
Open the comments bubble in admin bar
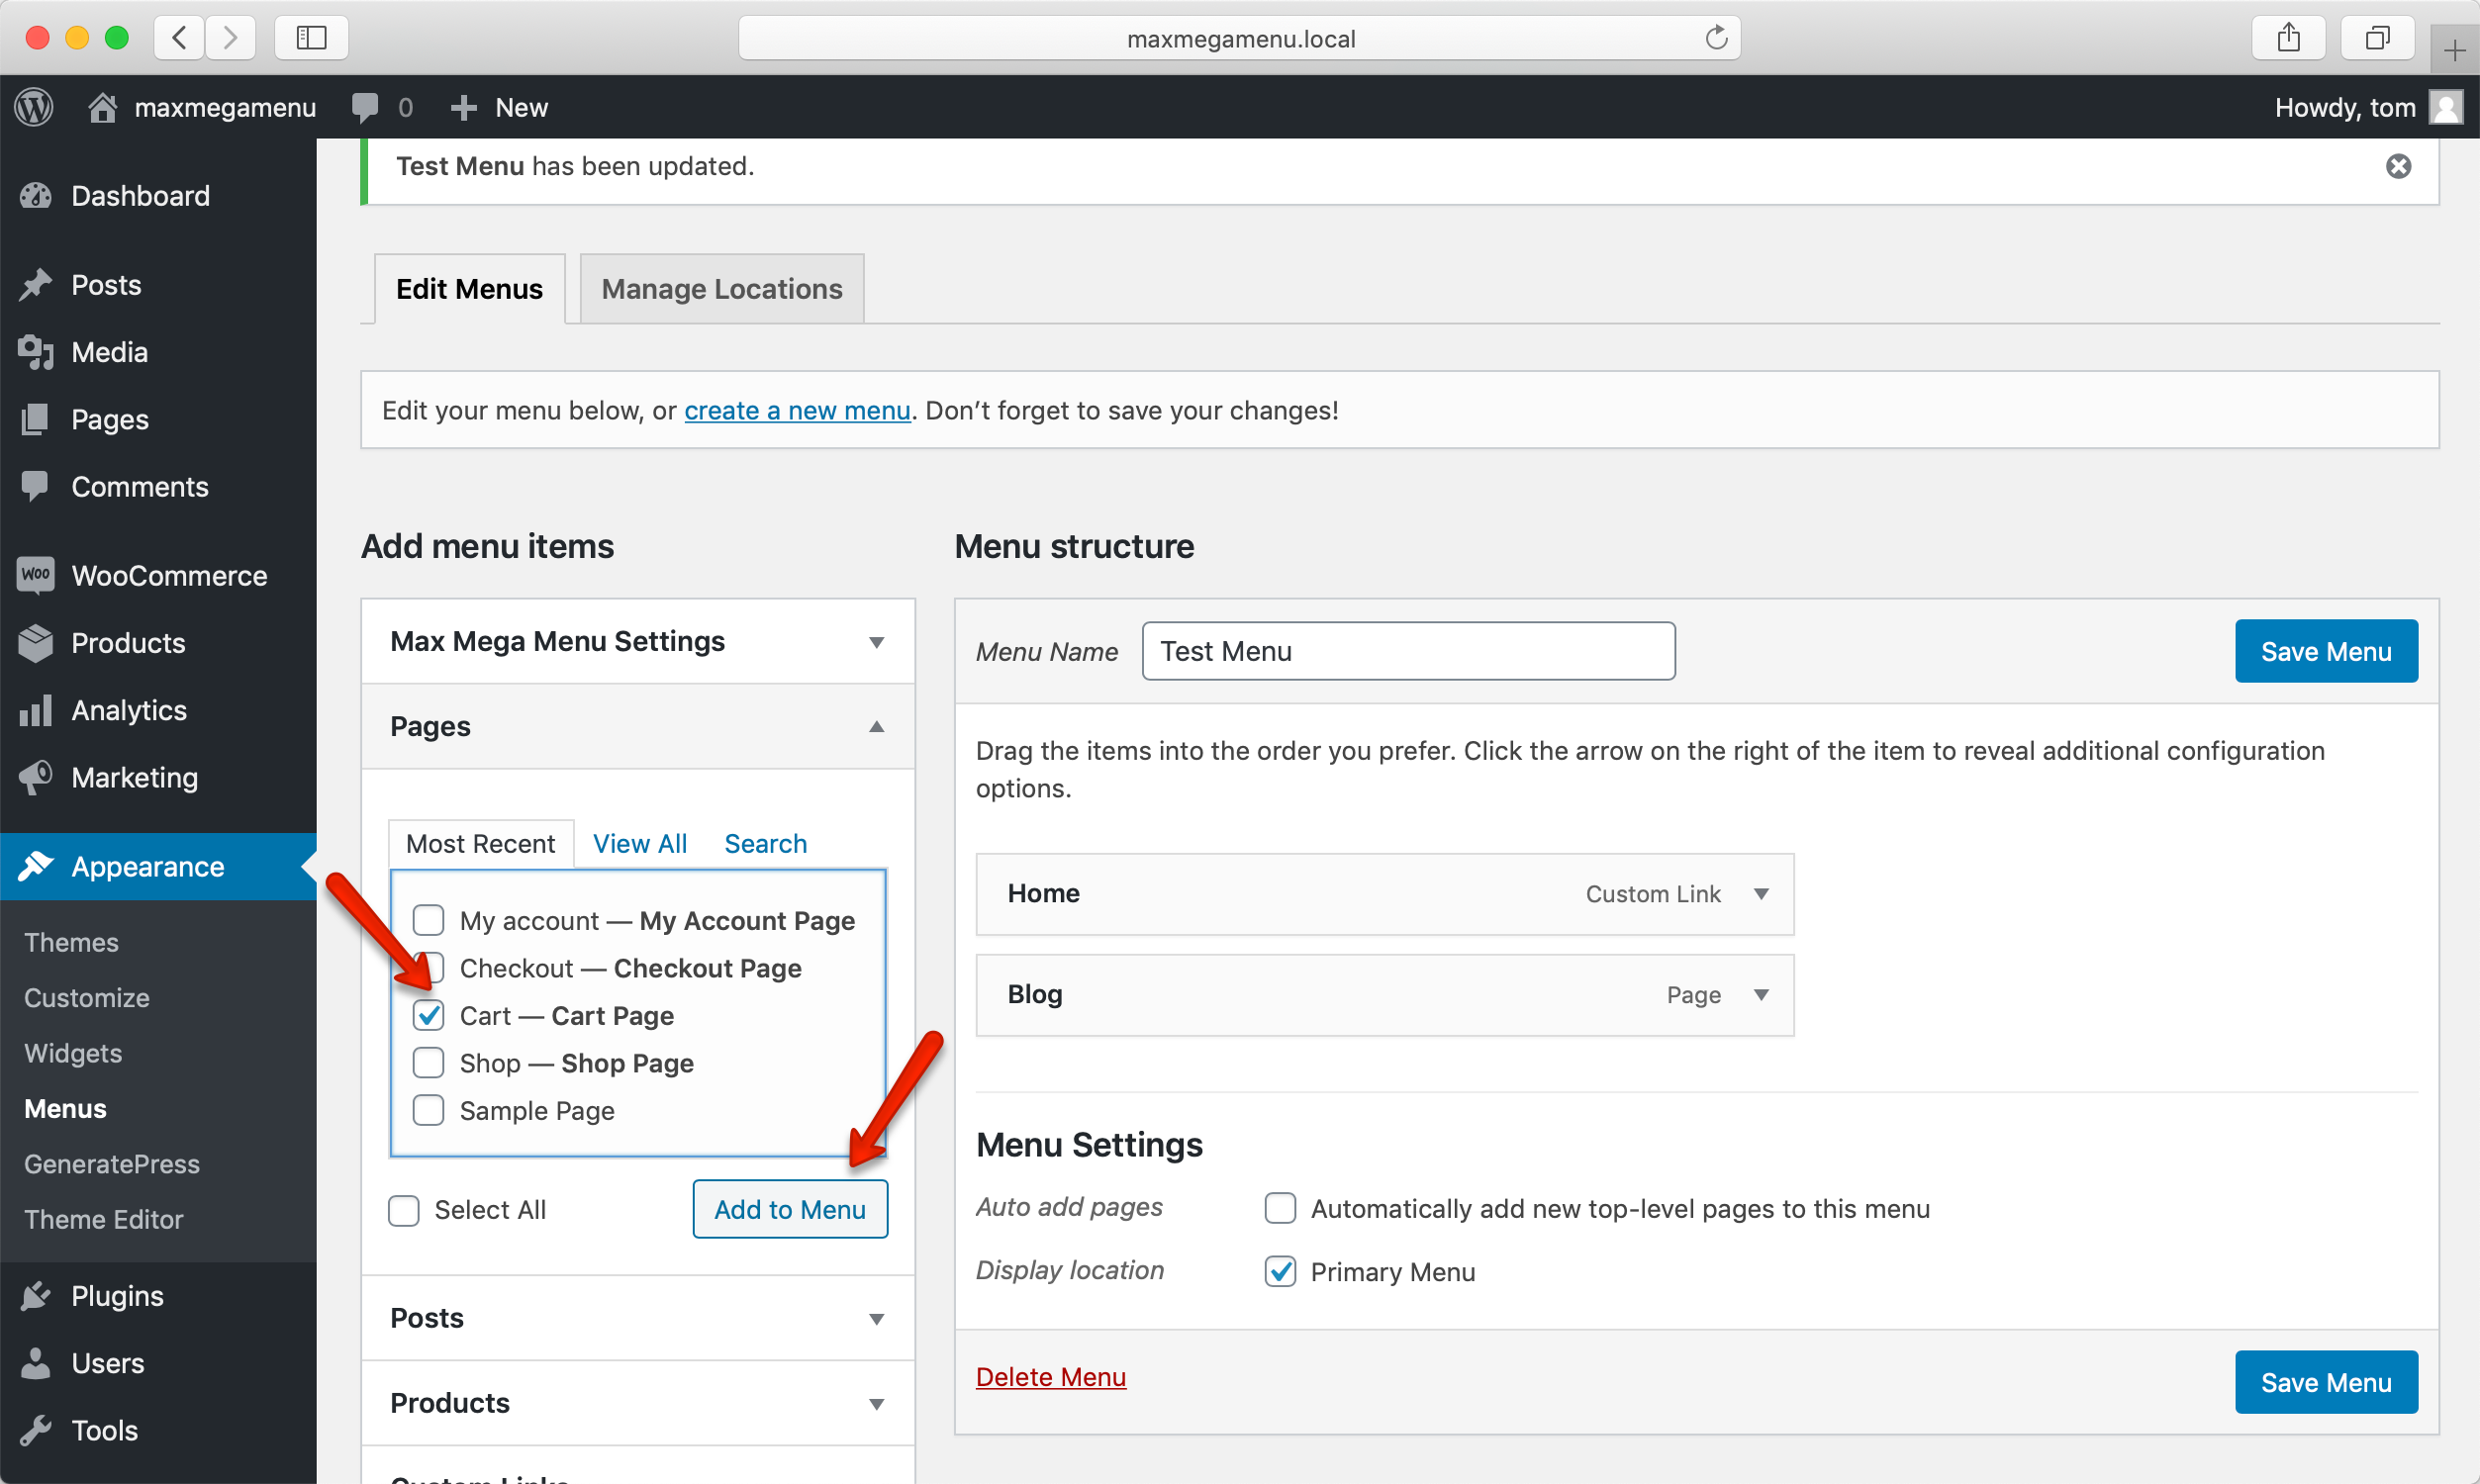(x=365, y=107)
